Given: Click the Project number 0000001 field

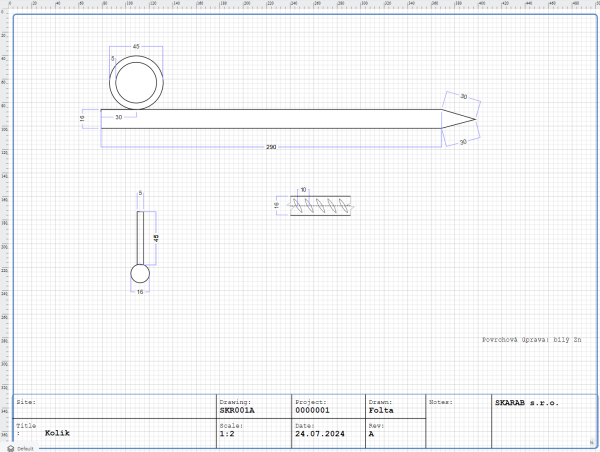Looking at the screenshot, I should coord(312,410).
